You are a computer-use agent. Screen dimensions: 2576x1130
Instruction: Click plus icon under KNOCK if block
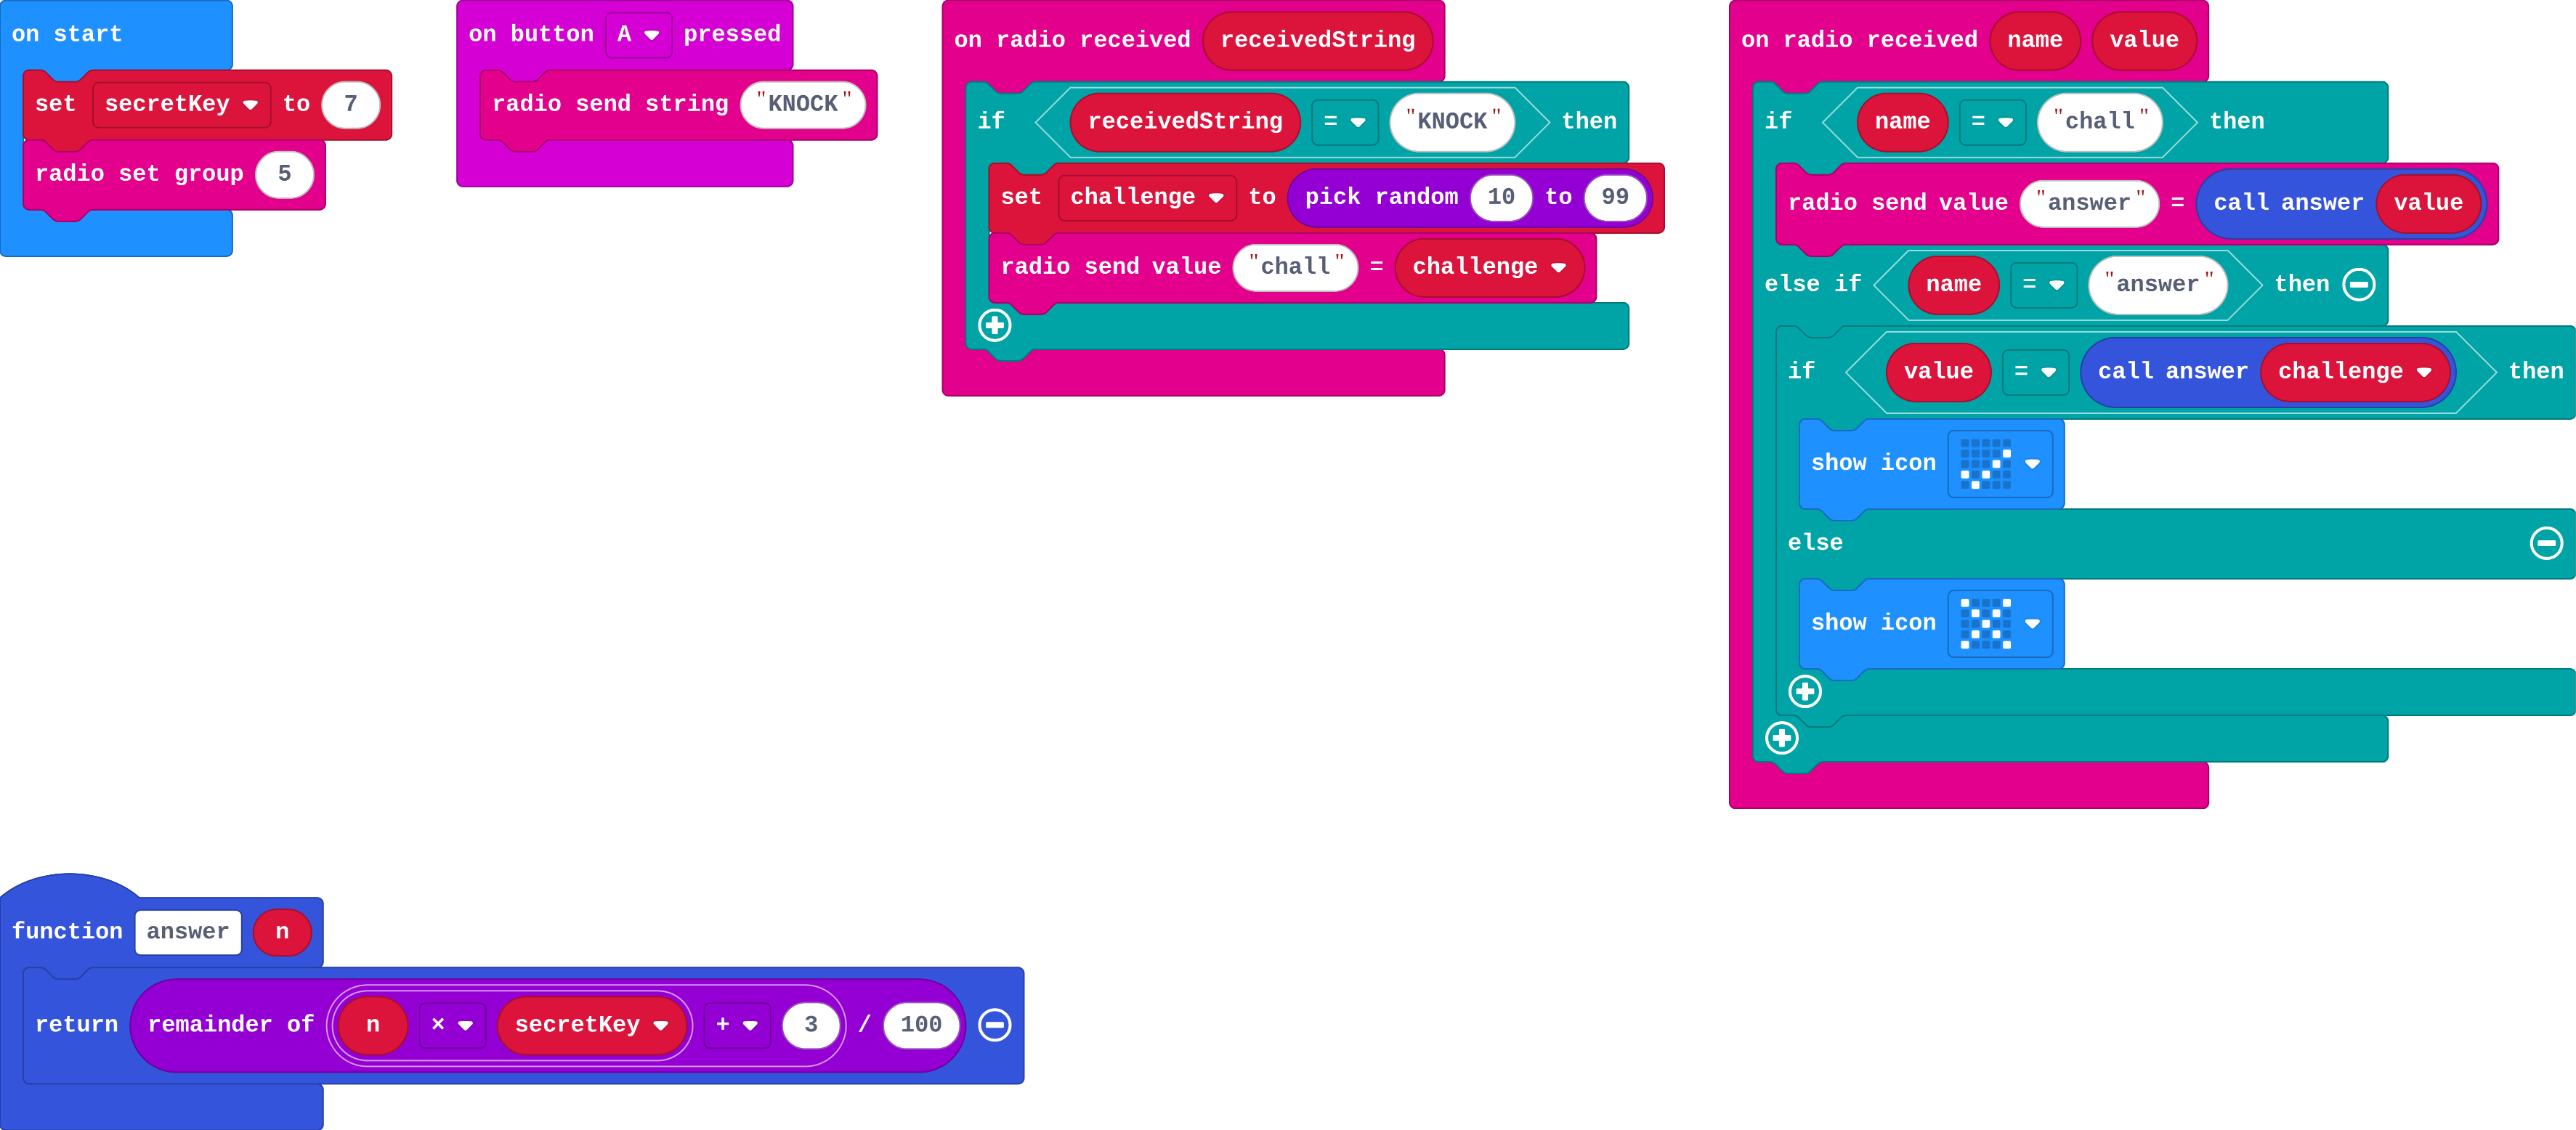[994, 325]
